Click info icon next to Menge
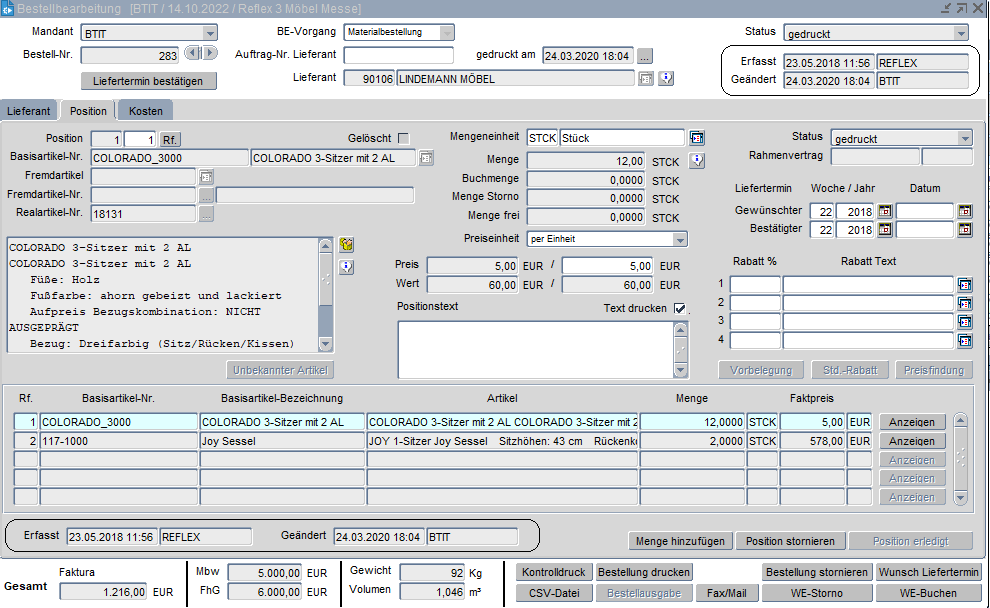The width and height of the screenshot is (990, 608). point(697,160)
